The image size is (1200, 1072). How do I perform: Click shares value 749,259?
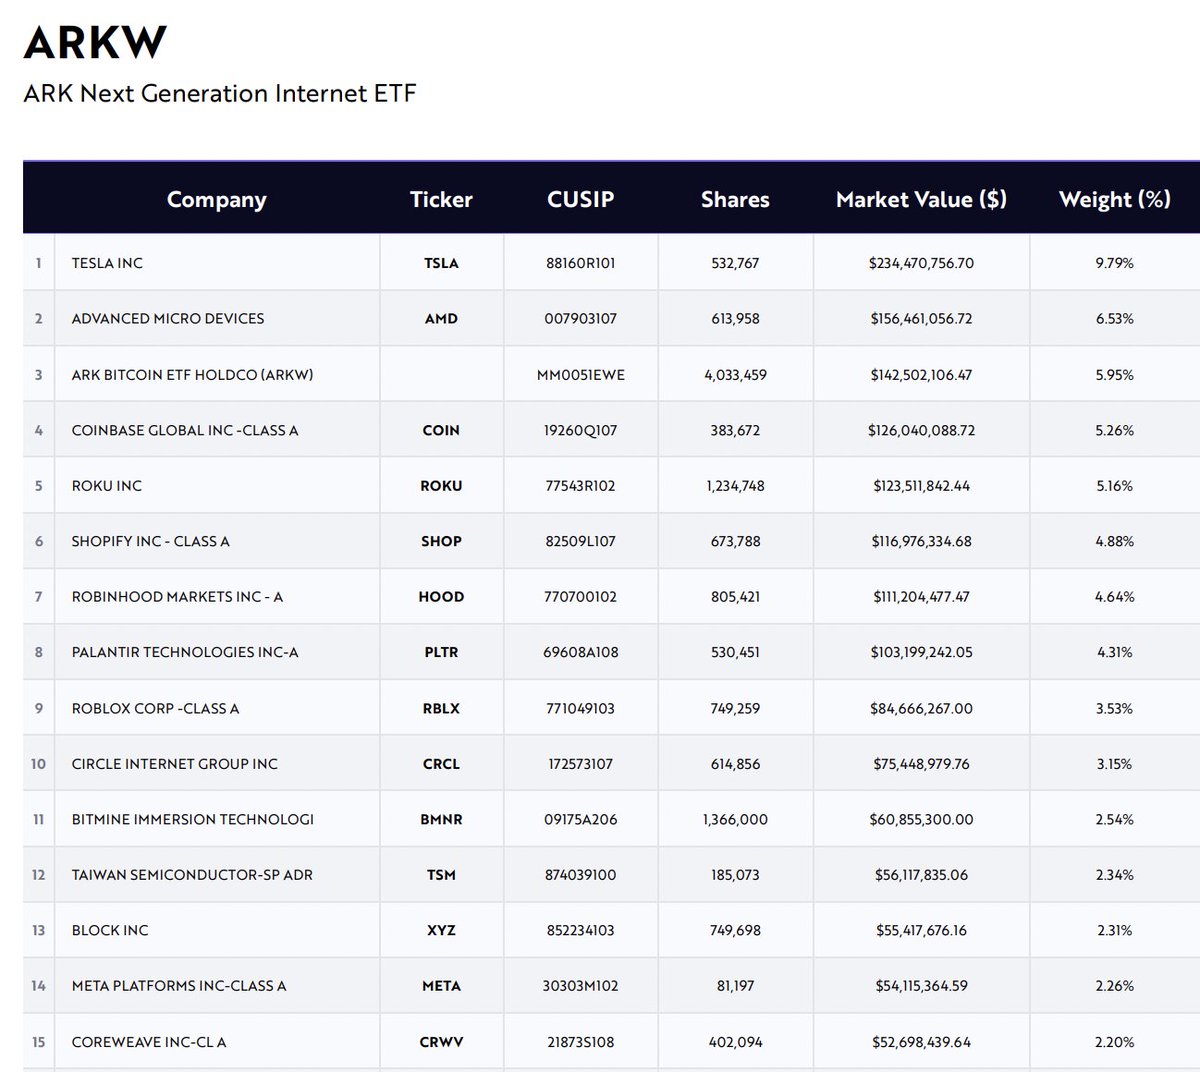[x=735, y=708]
